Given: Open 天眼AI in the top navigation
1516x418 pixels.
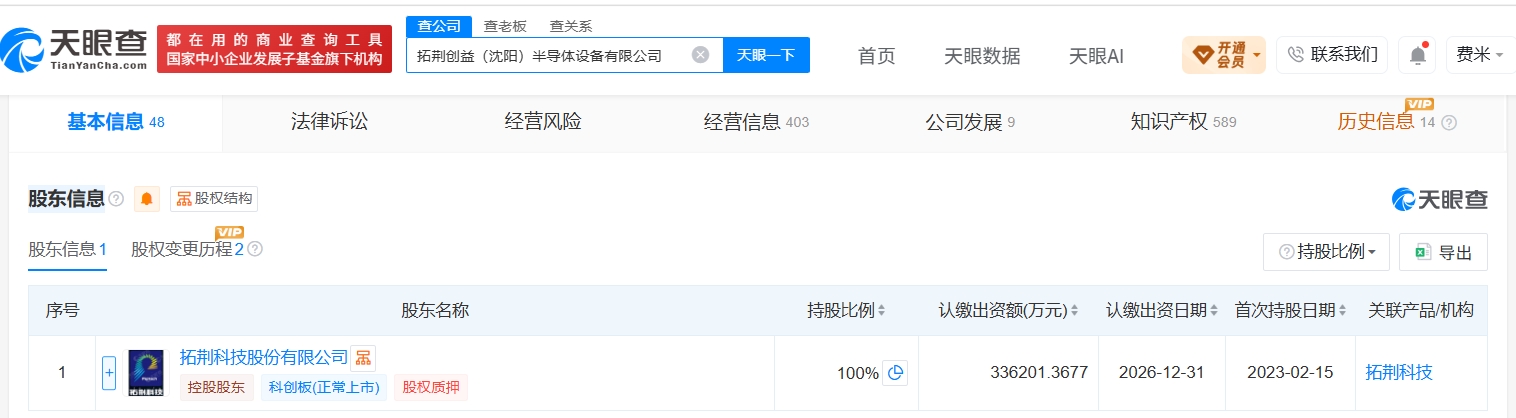Looking at the screenshot, I should tap(1096, 56).
